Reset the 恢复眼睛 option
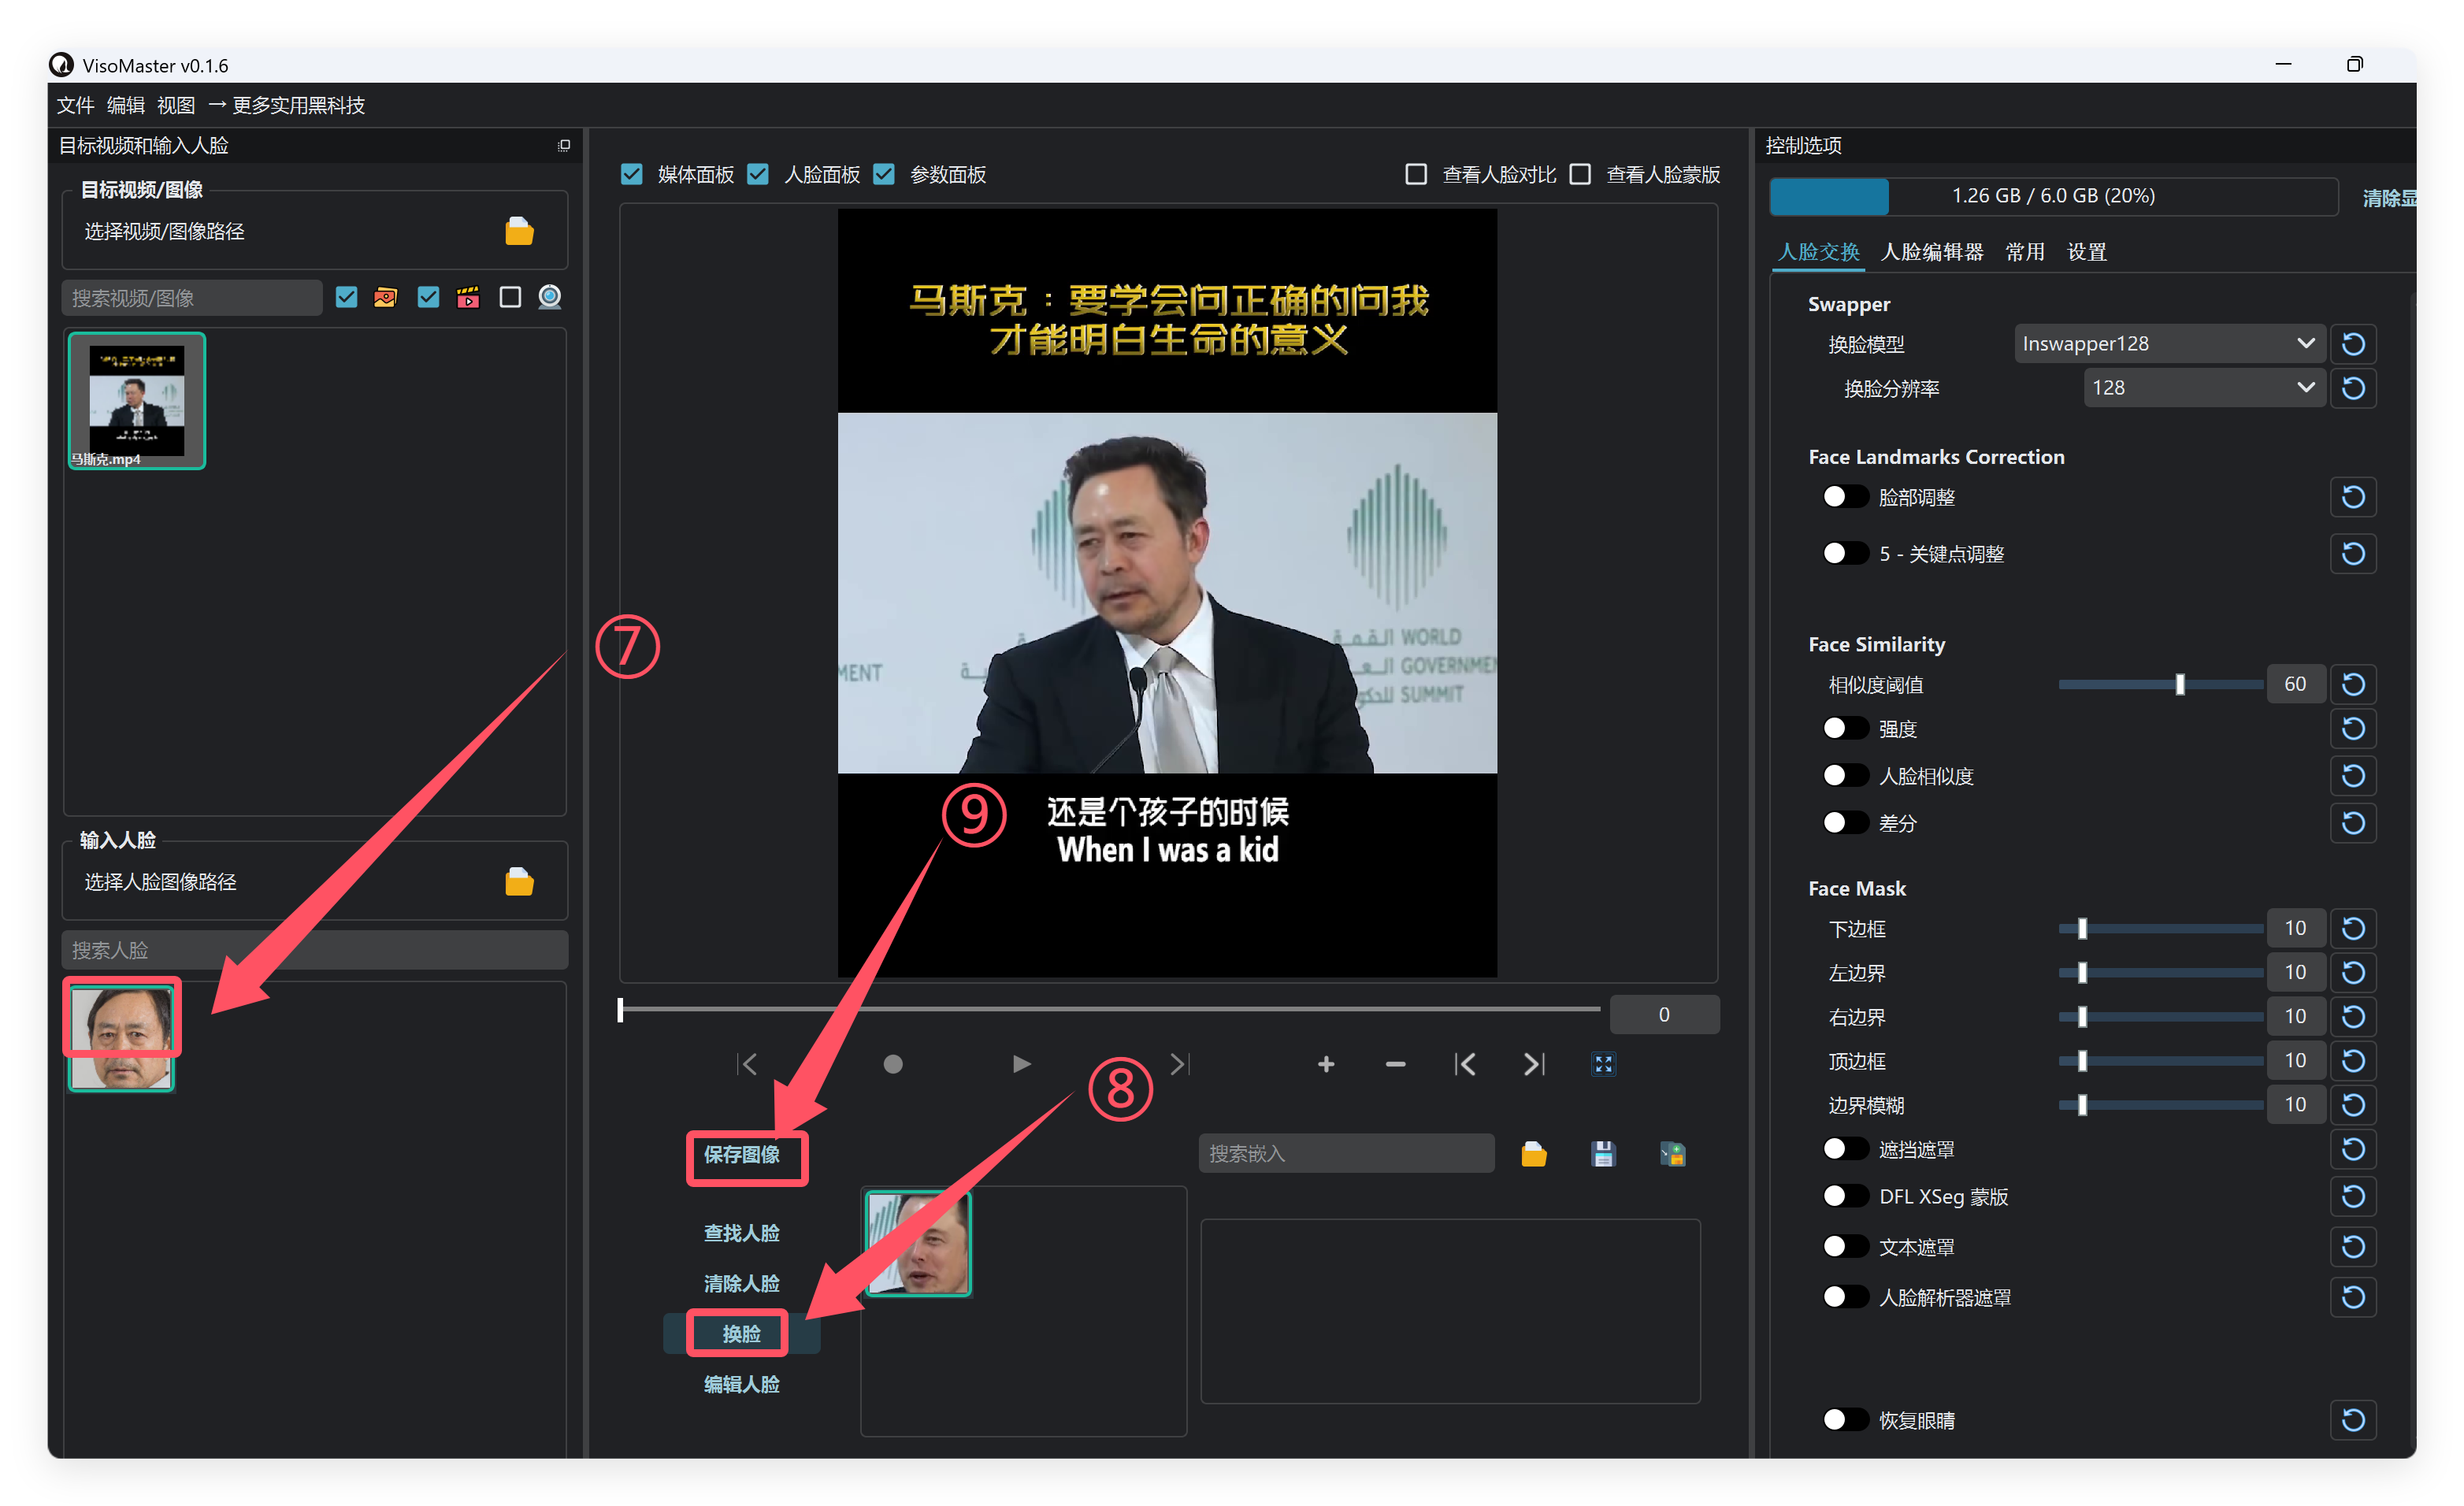This screenshot has height=1506, width=2464. [x=2353, y=1420]
